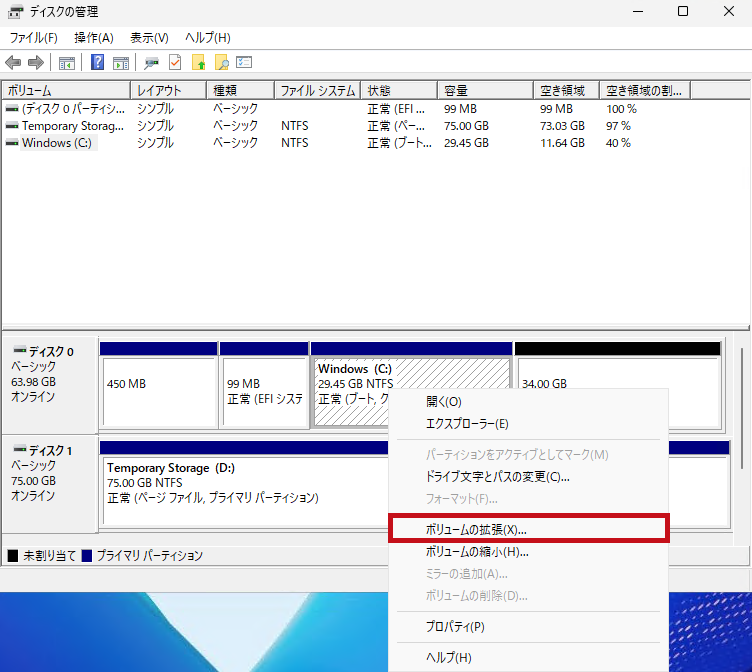Click the 40 % free ratio cell
Screen dimensions: 752x672
(x=618, y=143)
